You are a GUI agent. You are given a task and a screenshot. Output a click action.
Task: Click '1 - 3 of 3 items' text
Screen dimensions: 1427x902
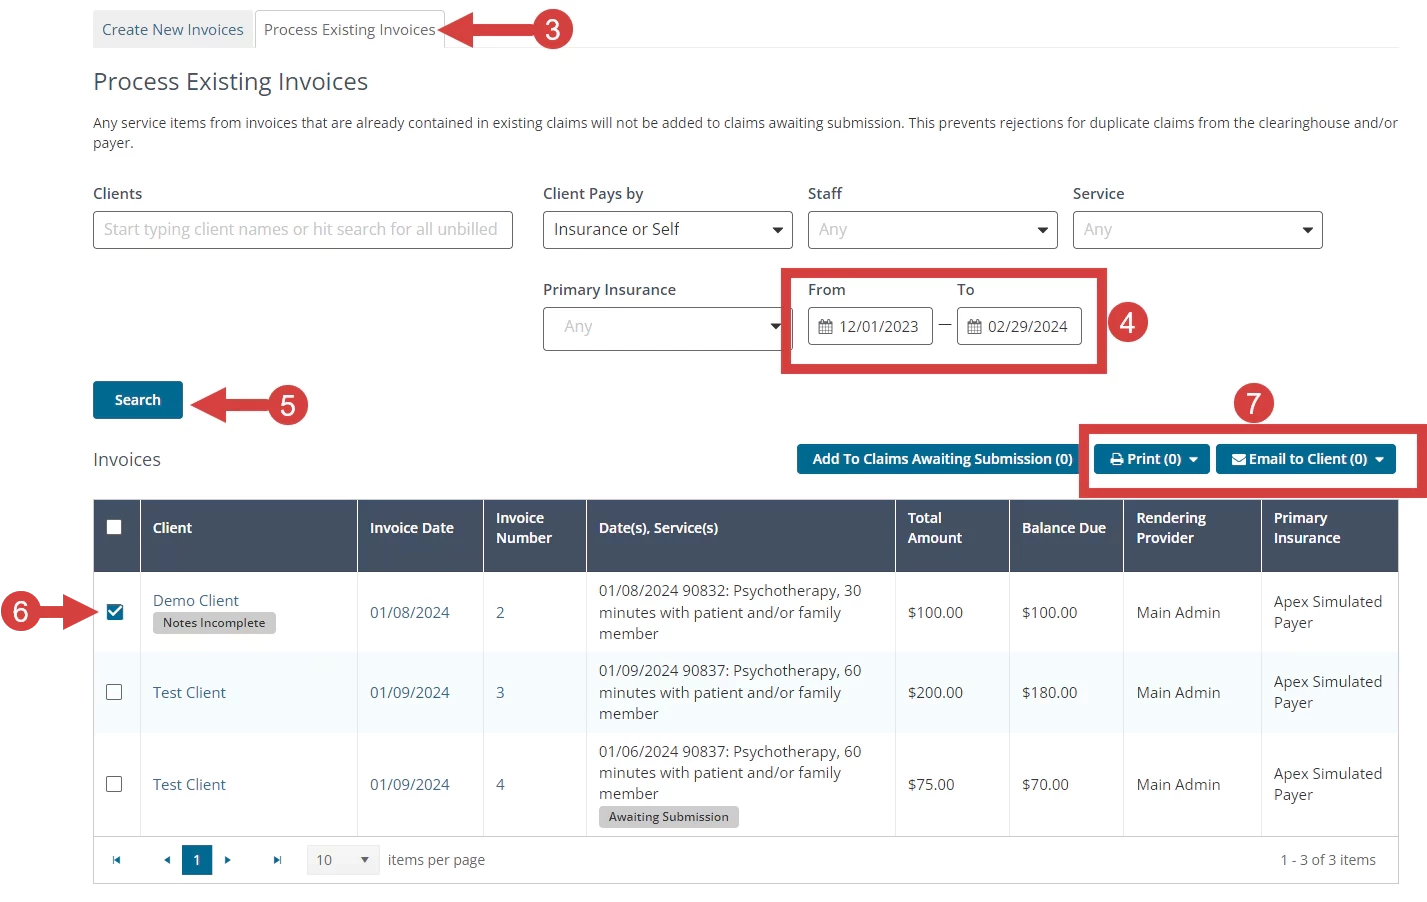(x=1328, y=860)
